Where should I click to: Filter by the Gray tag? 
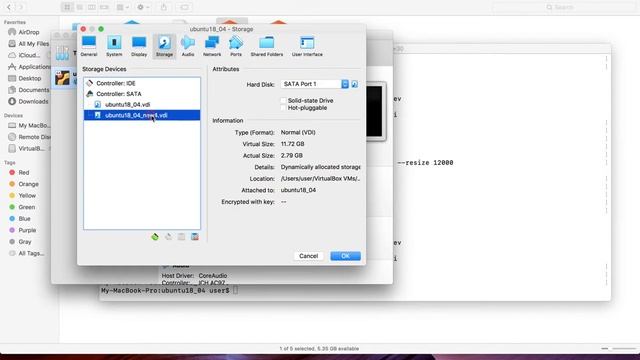(x=20, y=242)
